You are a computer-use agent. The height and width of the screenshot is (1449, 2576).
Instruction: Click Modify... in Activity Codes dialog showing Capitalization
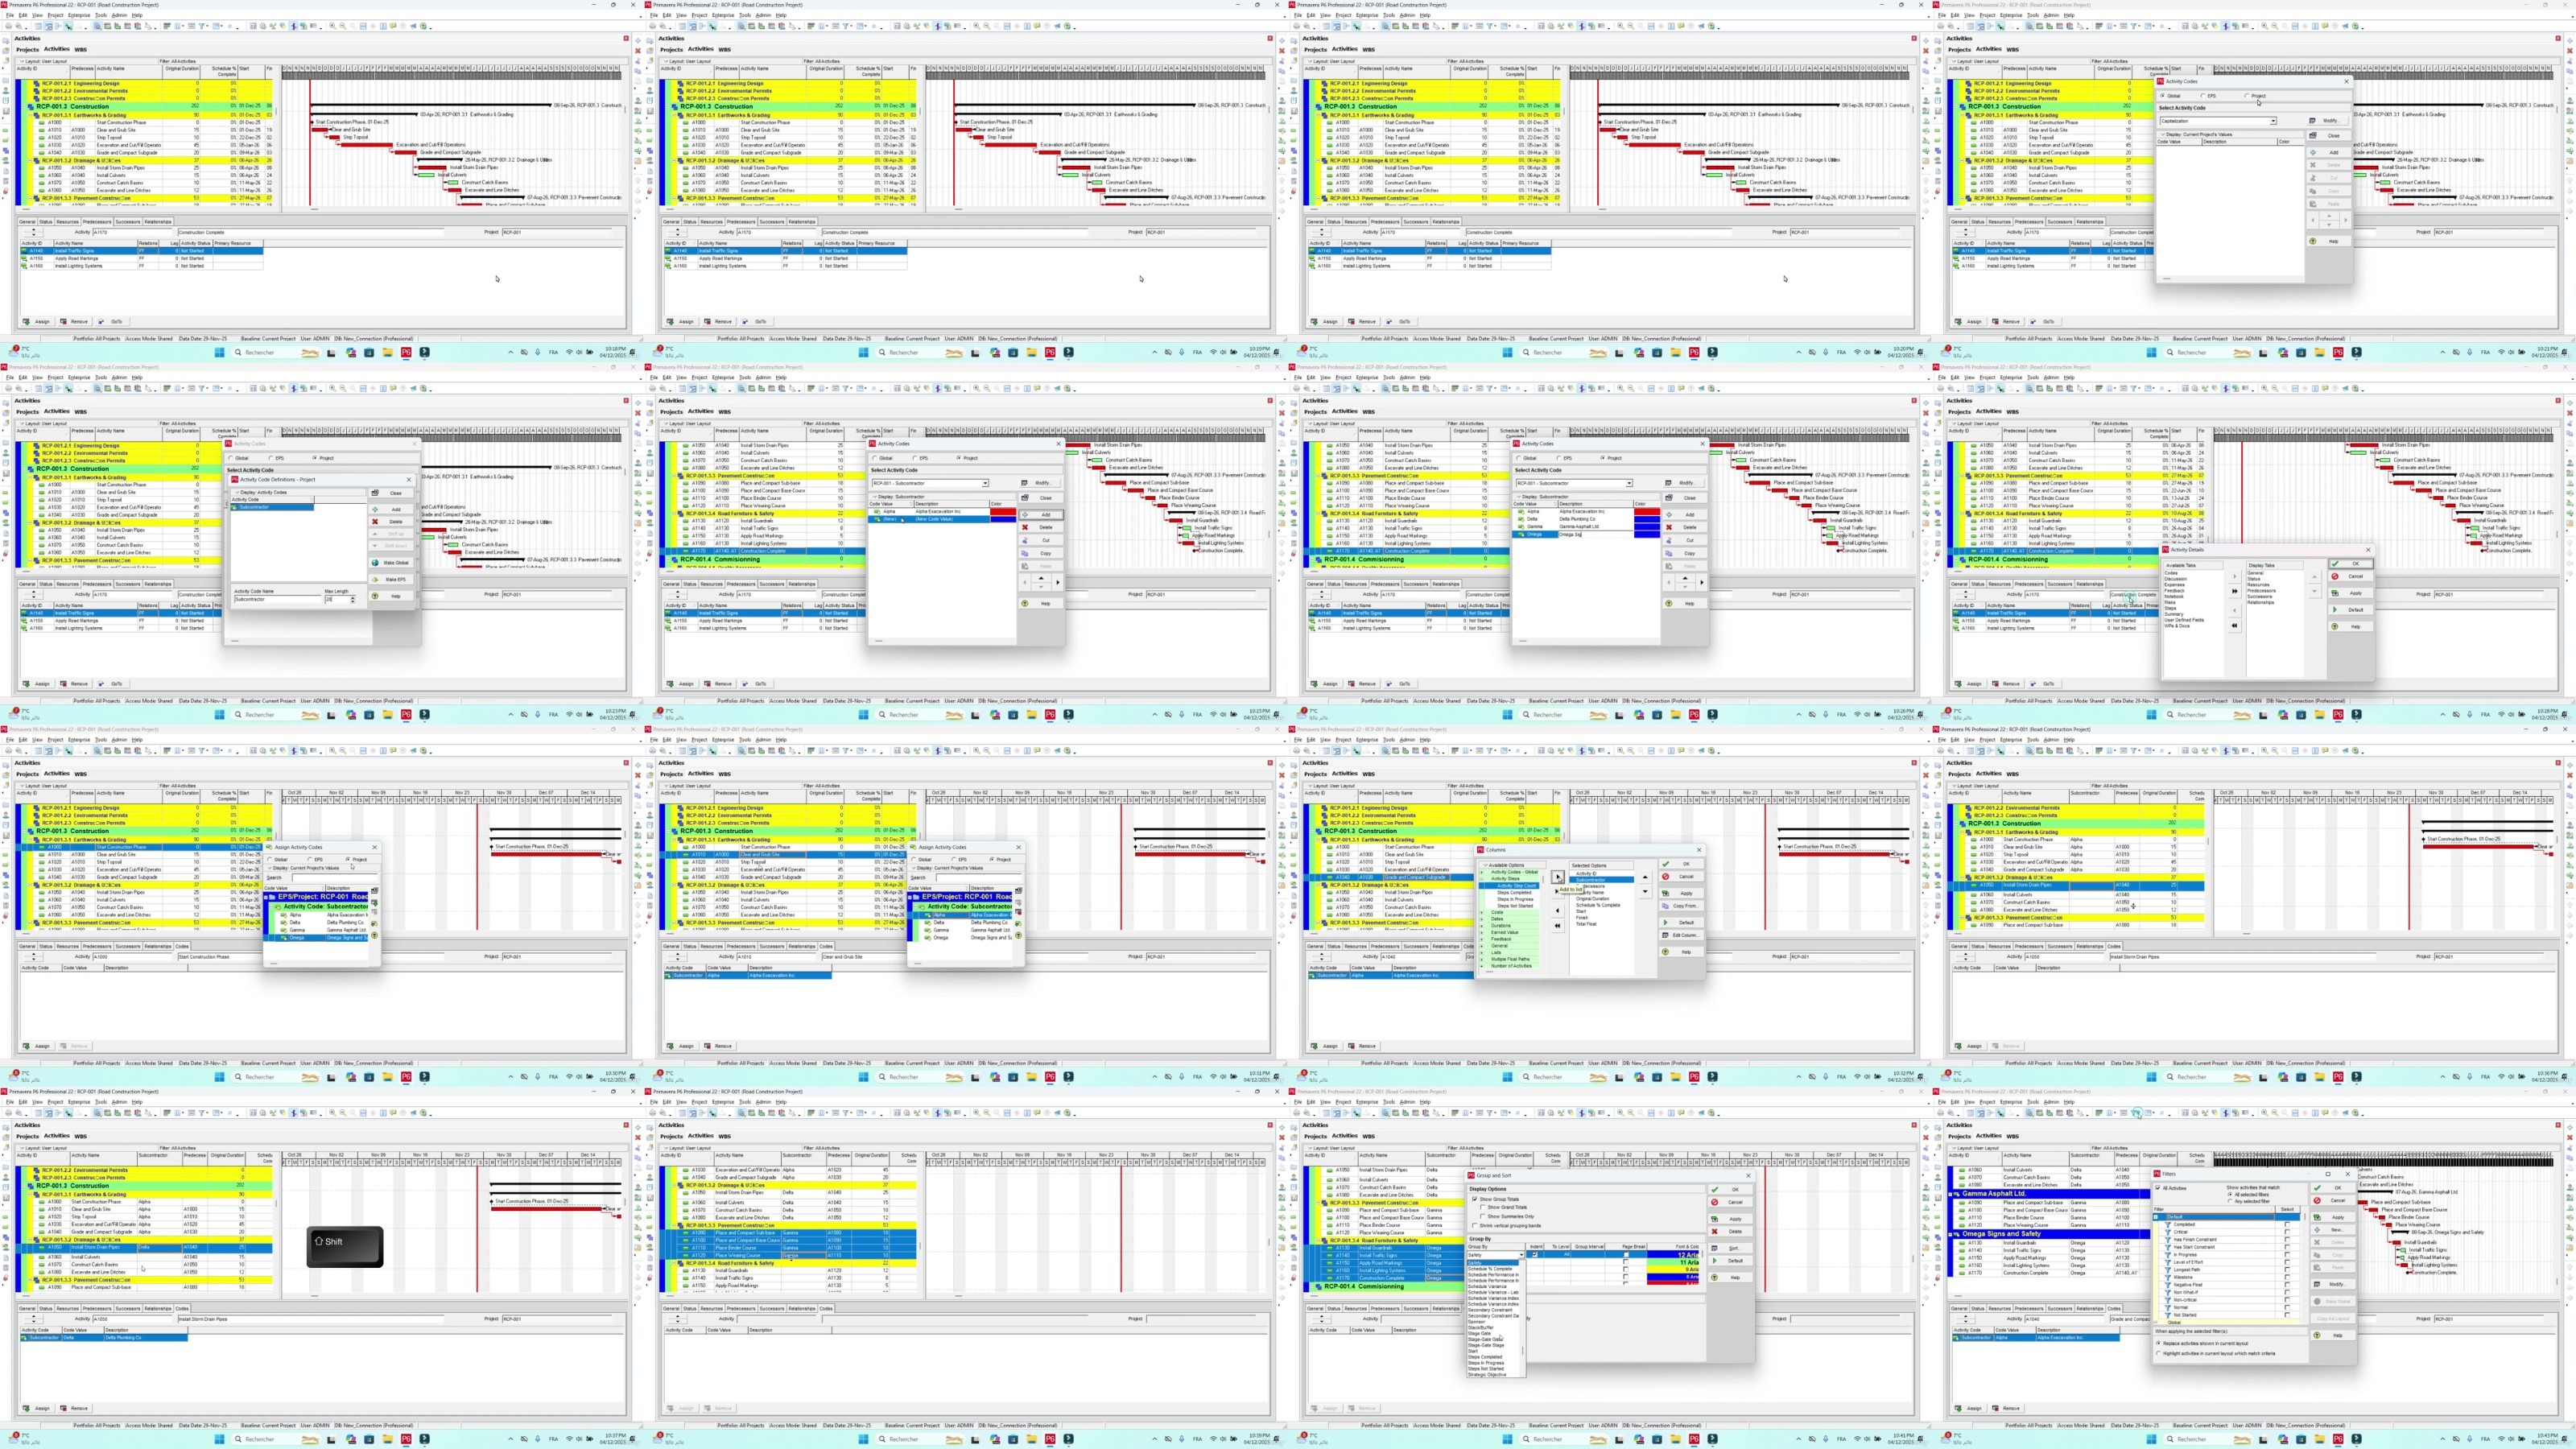pos(2328,121)
